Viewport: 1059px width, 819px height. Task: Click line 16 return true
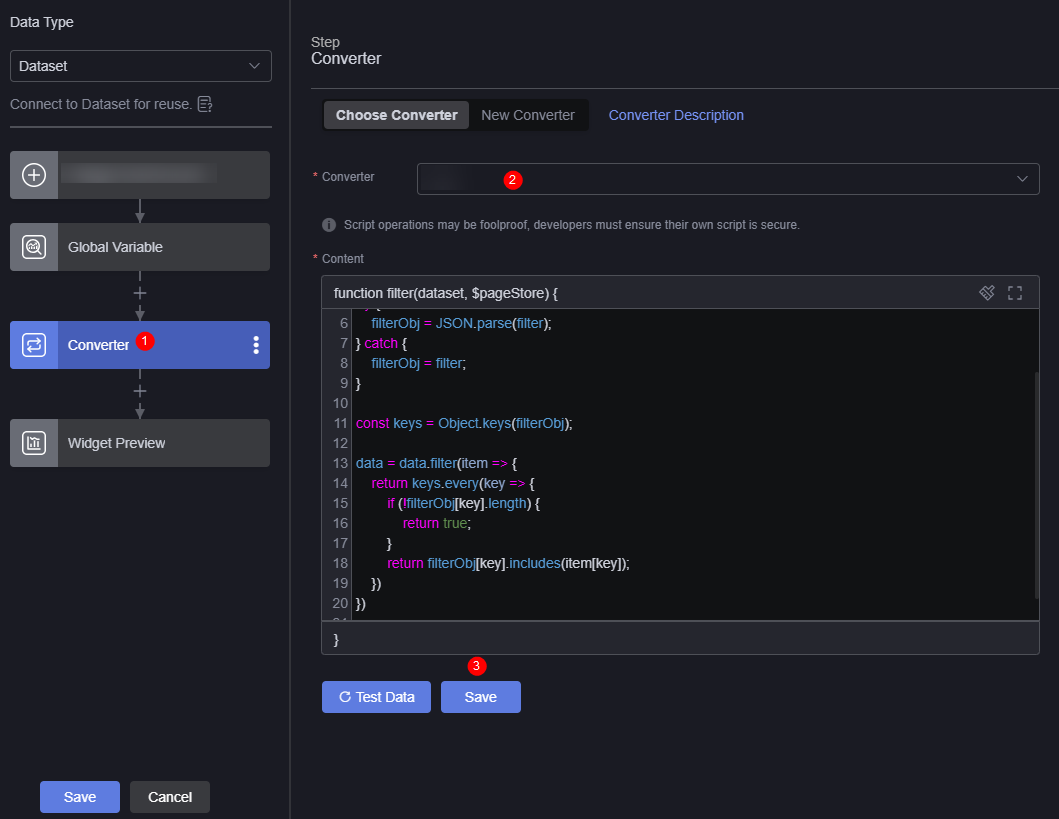click(x=436, y=523)
